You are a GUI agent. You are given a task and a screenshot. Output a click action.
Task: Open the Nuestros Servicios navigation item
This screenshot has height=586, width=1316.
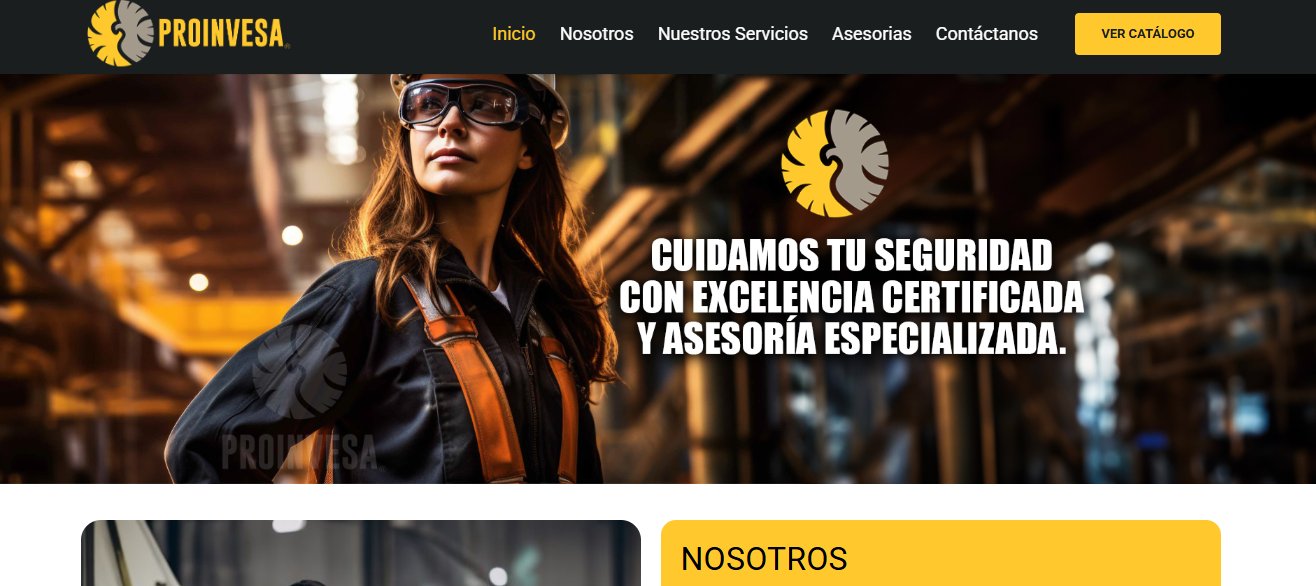(733, 34)
